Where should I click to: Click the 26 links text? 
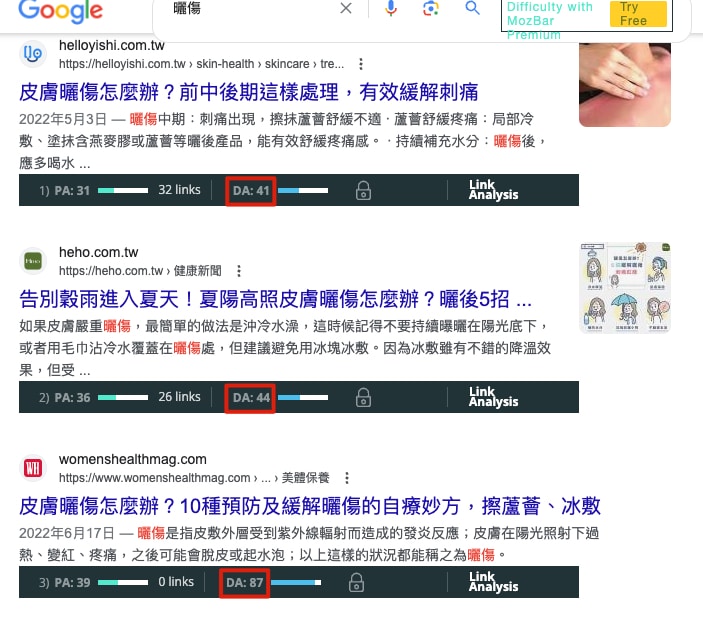pyautogui.click(x=179, y=397)
